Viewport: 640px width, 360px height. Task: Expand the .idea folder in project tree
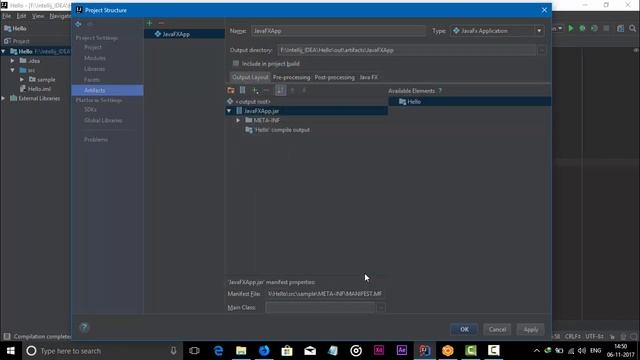tap(12, 61)
